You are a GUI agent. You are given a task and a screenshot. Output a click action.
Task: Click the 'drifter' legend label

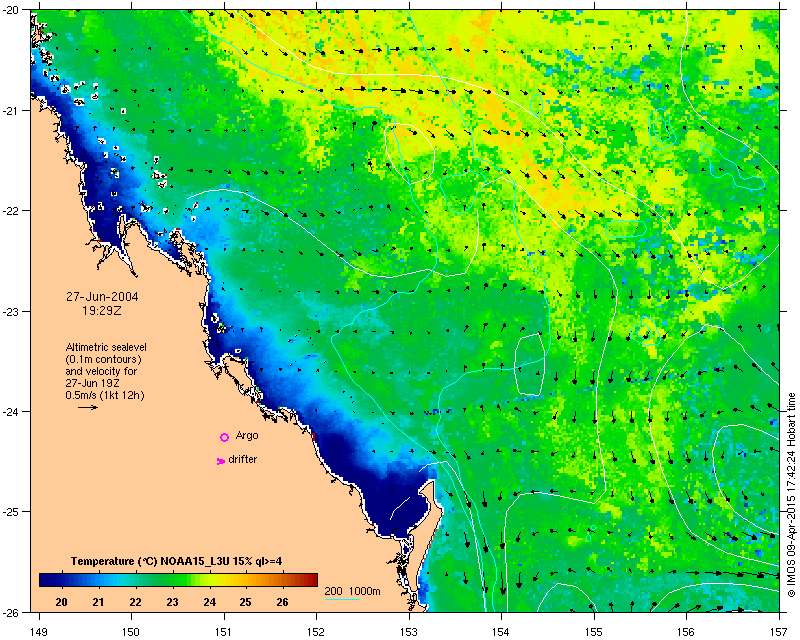tap(242, 459)
